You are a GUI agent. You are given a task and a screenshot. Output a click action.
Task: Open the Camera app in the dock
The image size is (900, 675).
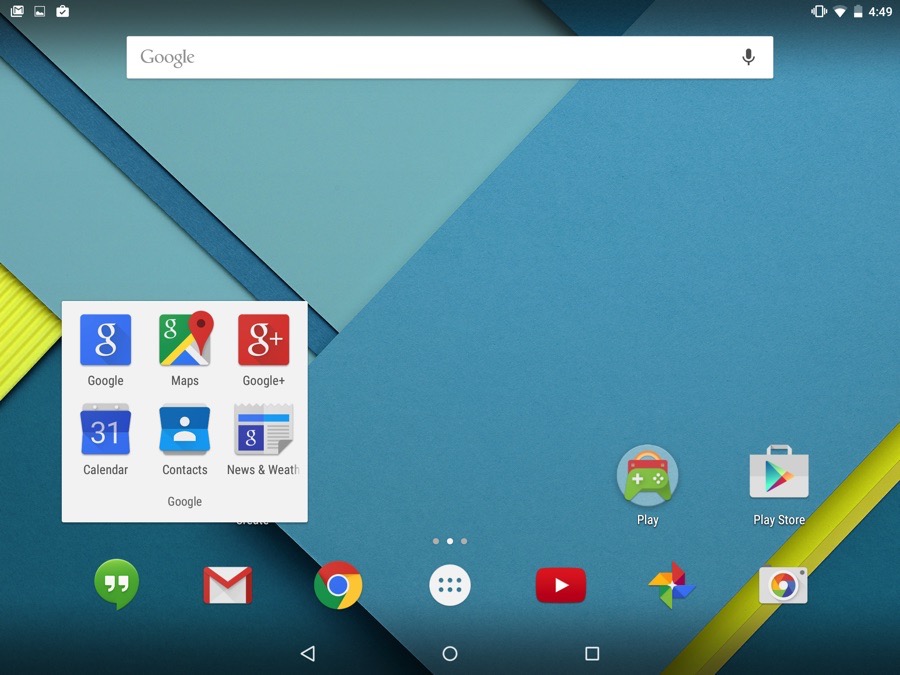[783, 585]
